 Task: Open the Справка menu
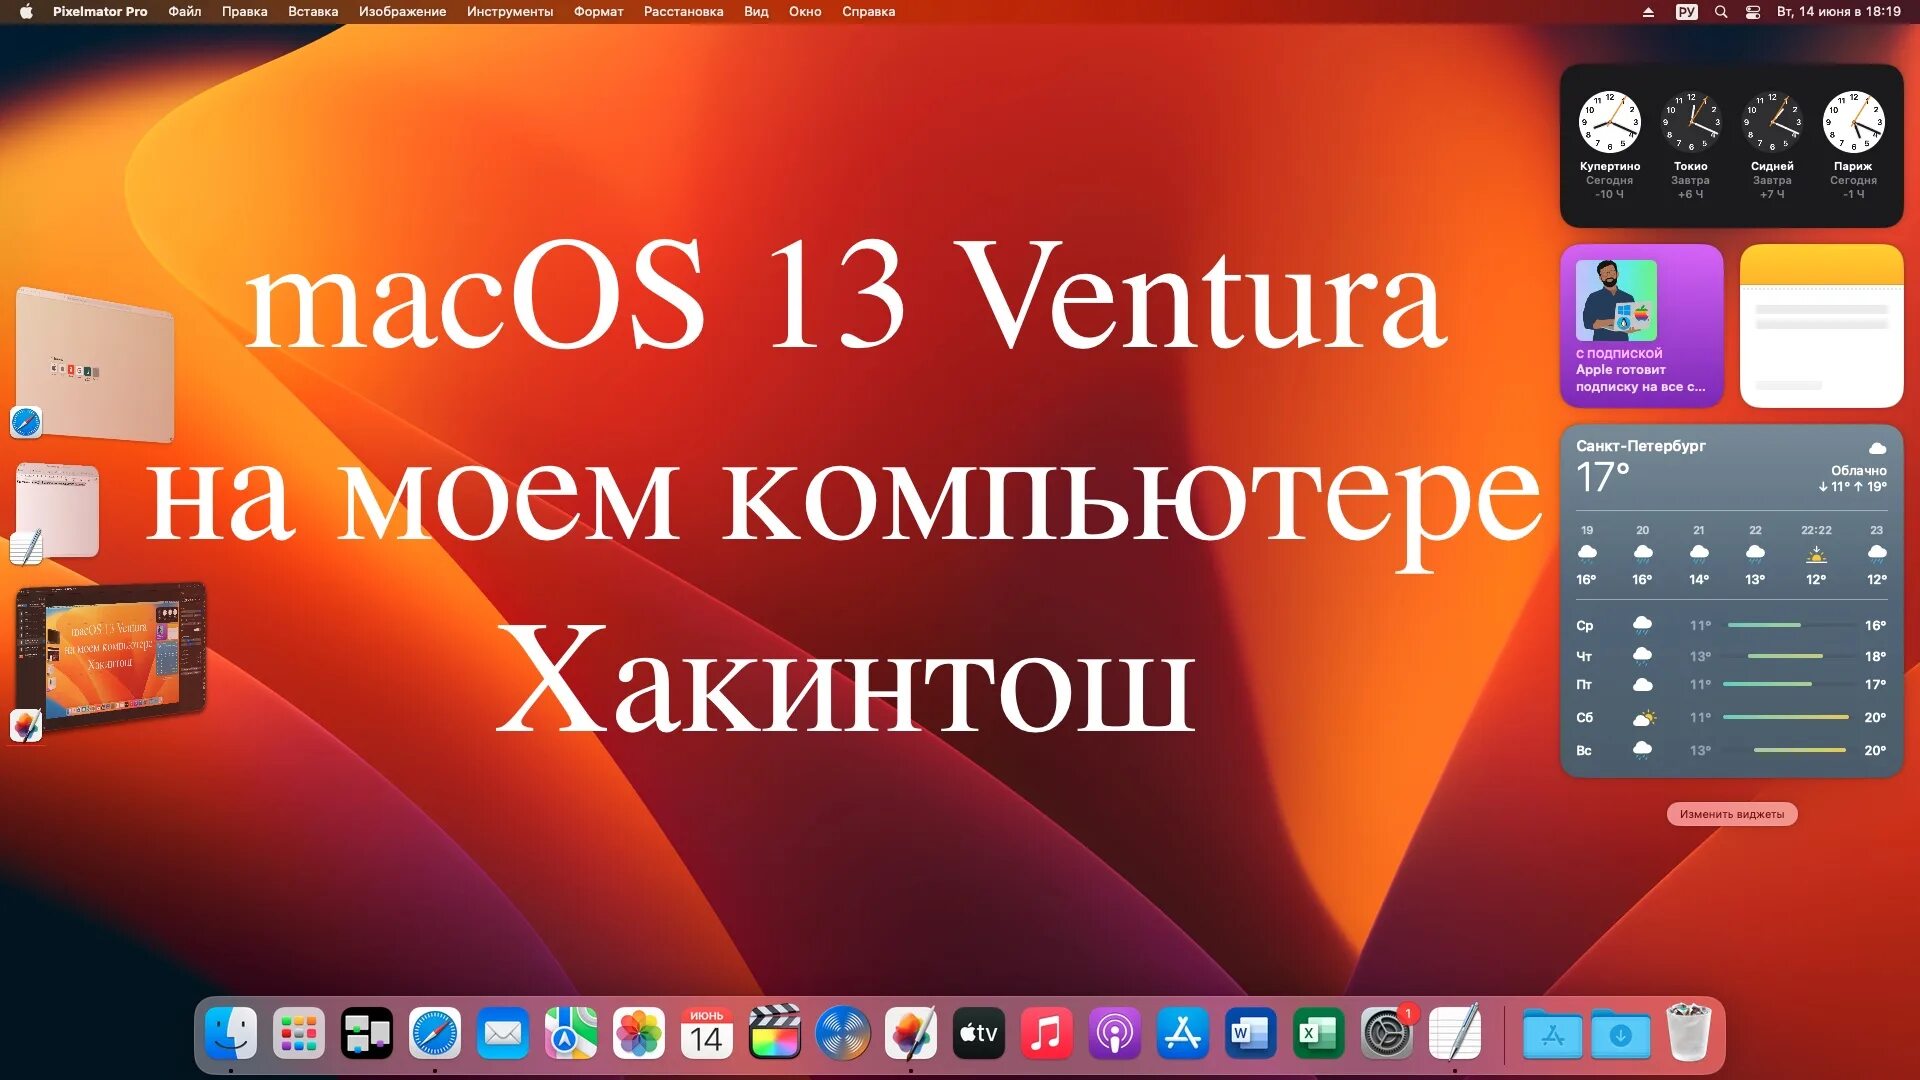(x=869, y=12)
